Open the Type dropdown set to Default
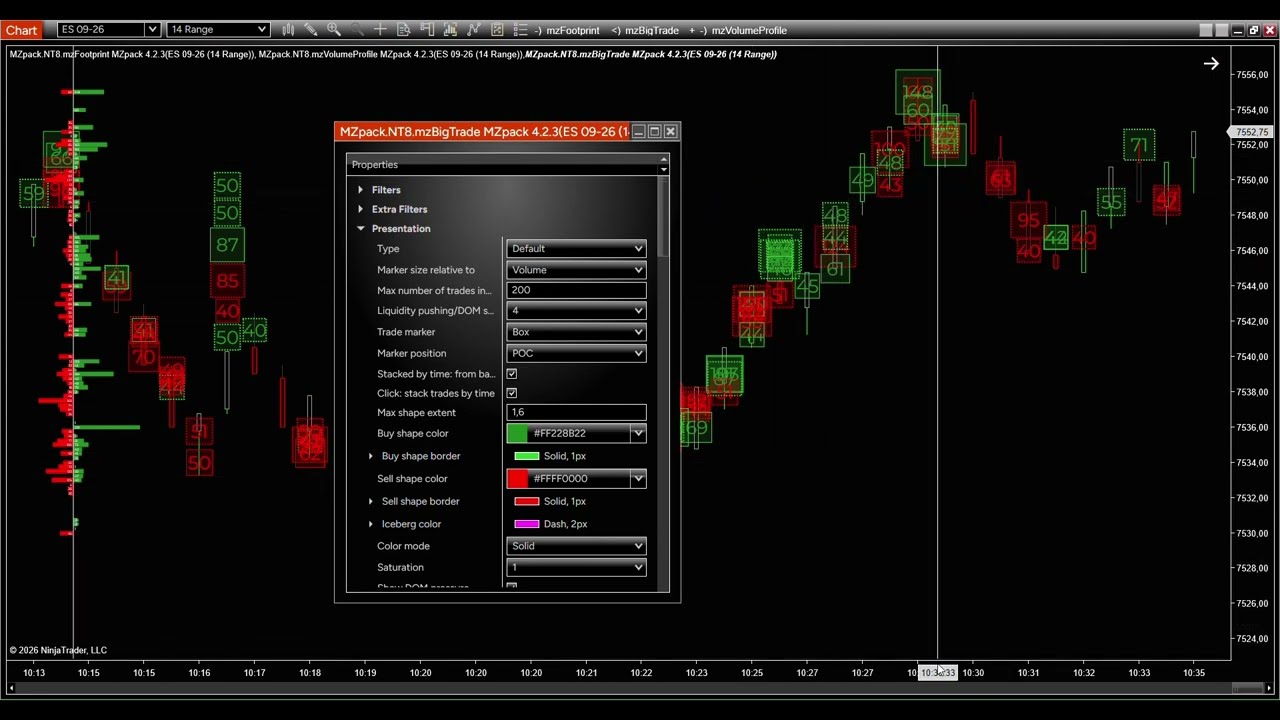The width and height of the screenshot is (1280, 720). [x=577, y=249]
